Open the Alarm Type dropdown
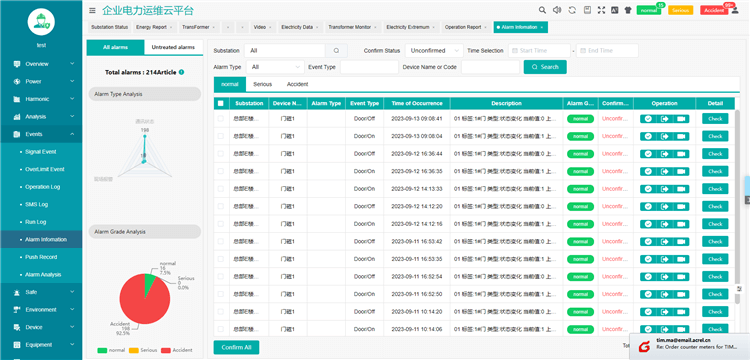This screenshot has height=360, width=750. click(275, 67)
